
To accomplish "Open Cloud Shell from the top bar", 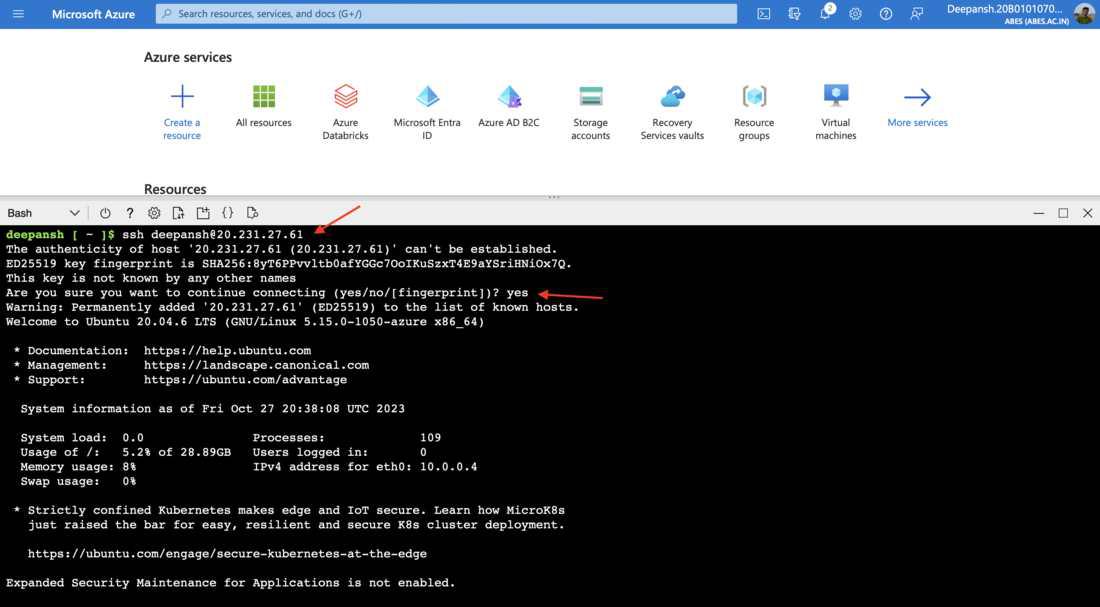I will coord(763,14).
